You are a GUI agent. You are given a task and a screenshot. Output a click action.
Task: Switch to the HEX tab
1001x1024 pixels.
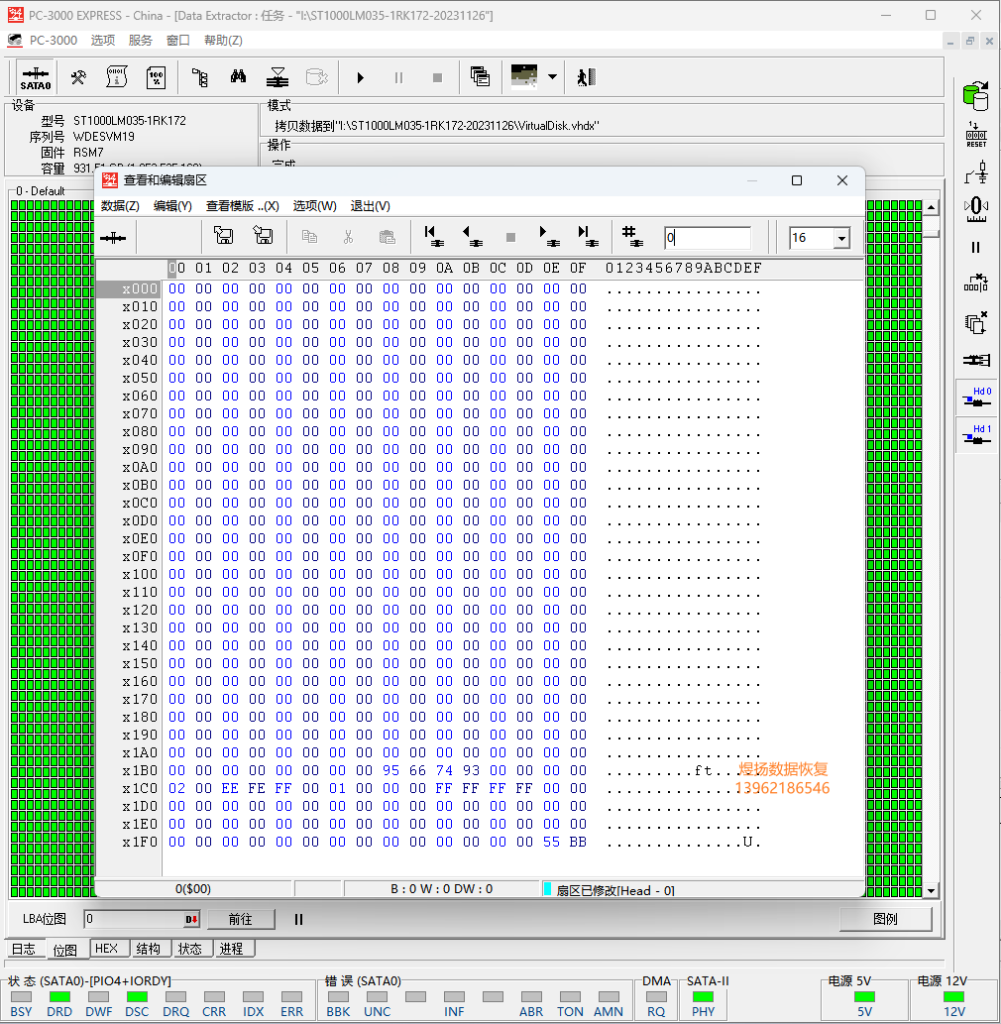106,948
